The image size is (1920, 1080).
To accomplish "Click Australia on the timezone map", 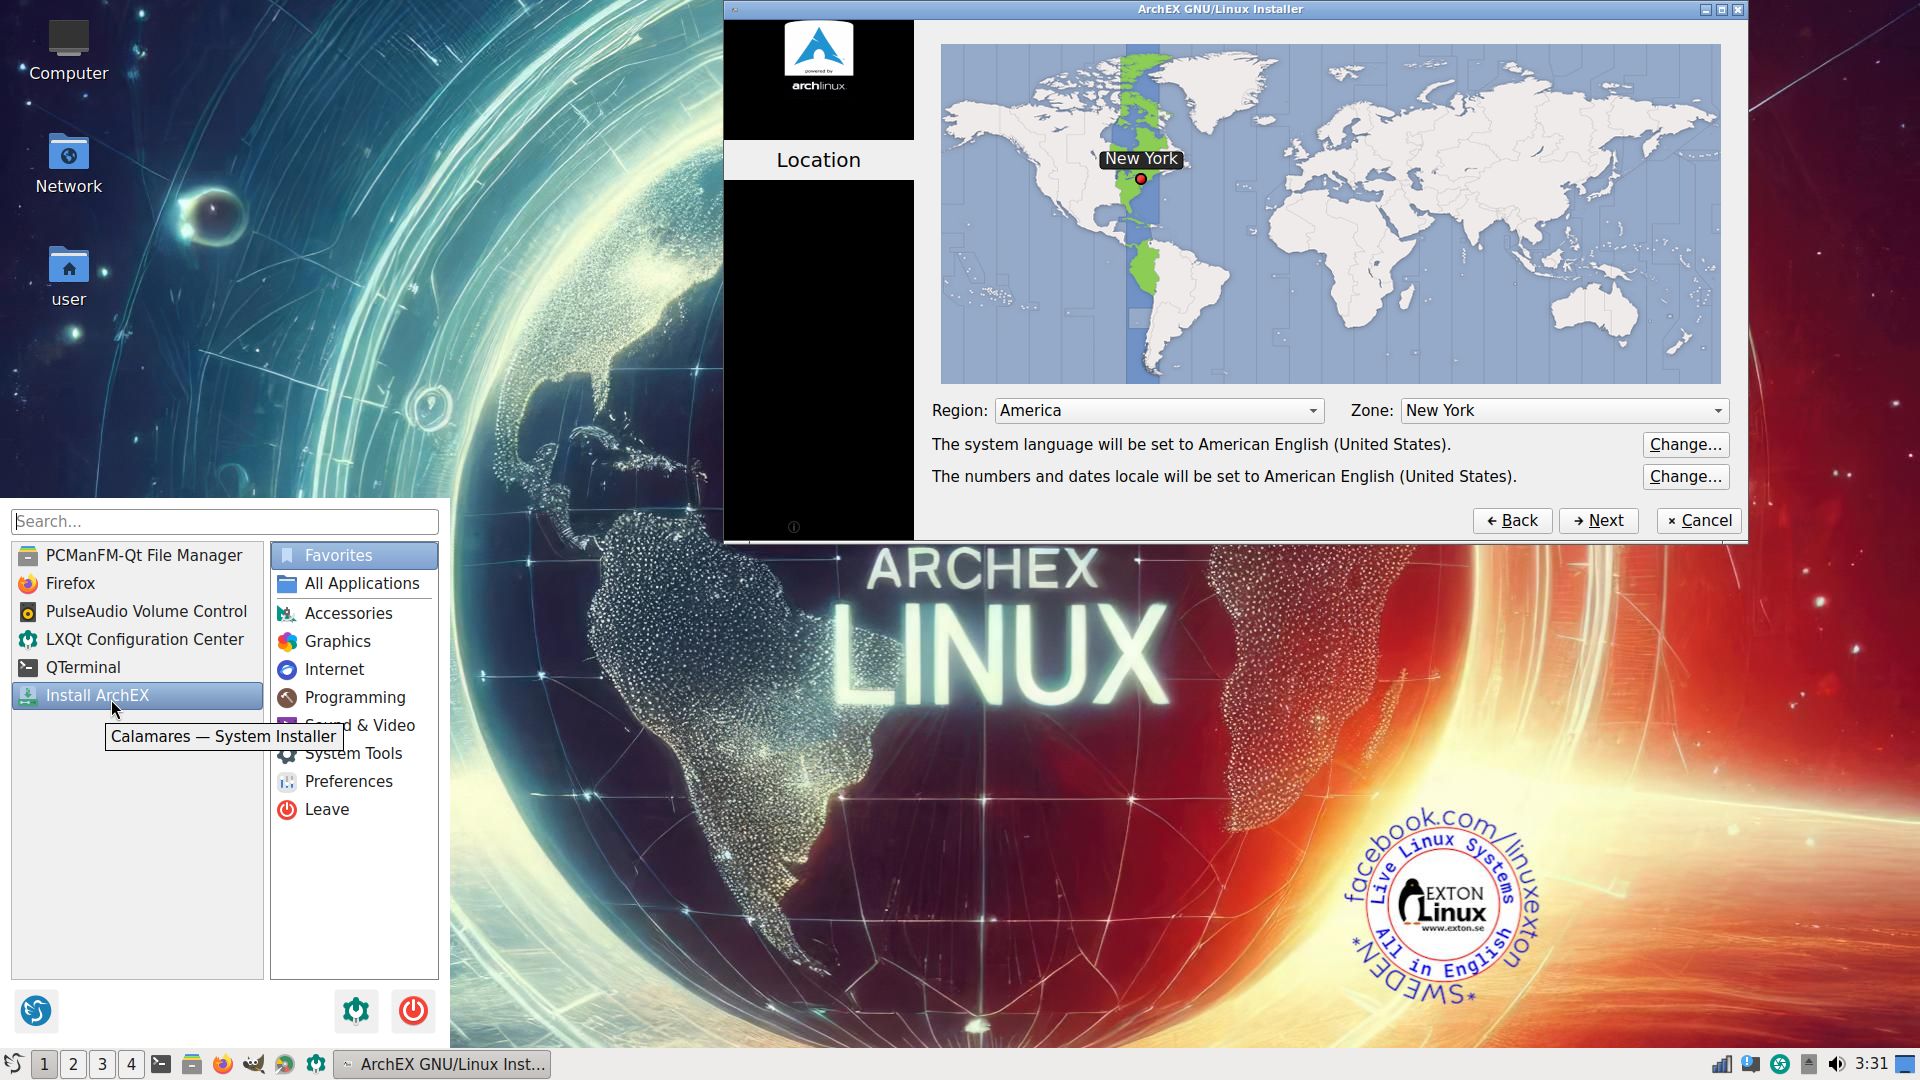I will click(x=1595, y=312).
